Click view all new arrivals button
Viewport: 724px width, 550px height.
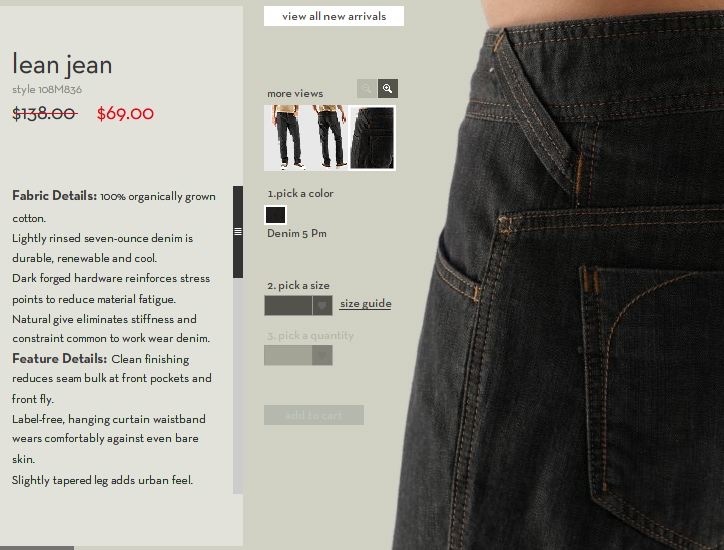click(x=334, y=16)
